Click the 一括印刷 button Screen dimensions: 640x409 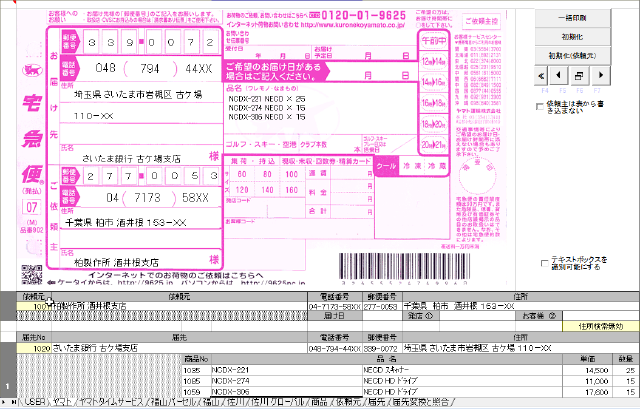click(572, 18)
